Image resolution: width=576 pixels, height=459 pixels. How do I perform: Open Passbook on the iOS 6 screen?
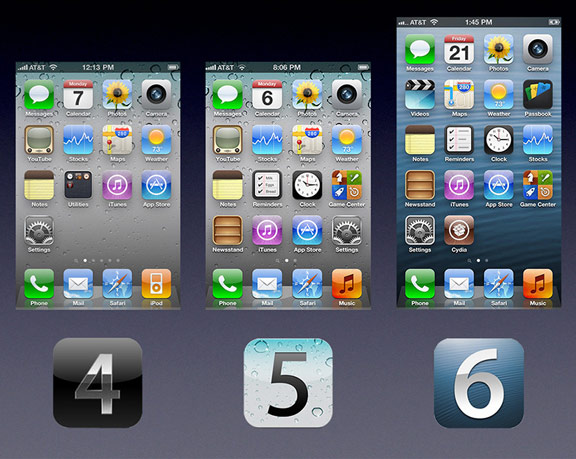click(537, 94)
